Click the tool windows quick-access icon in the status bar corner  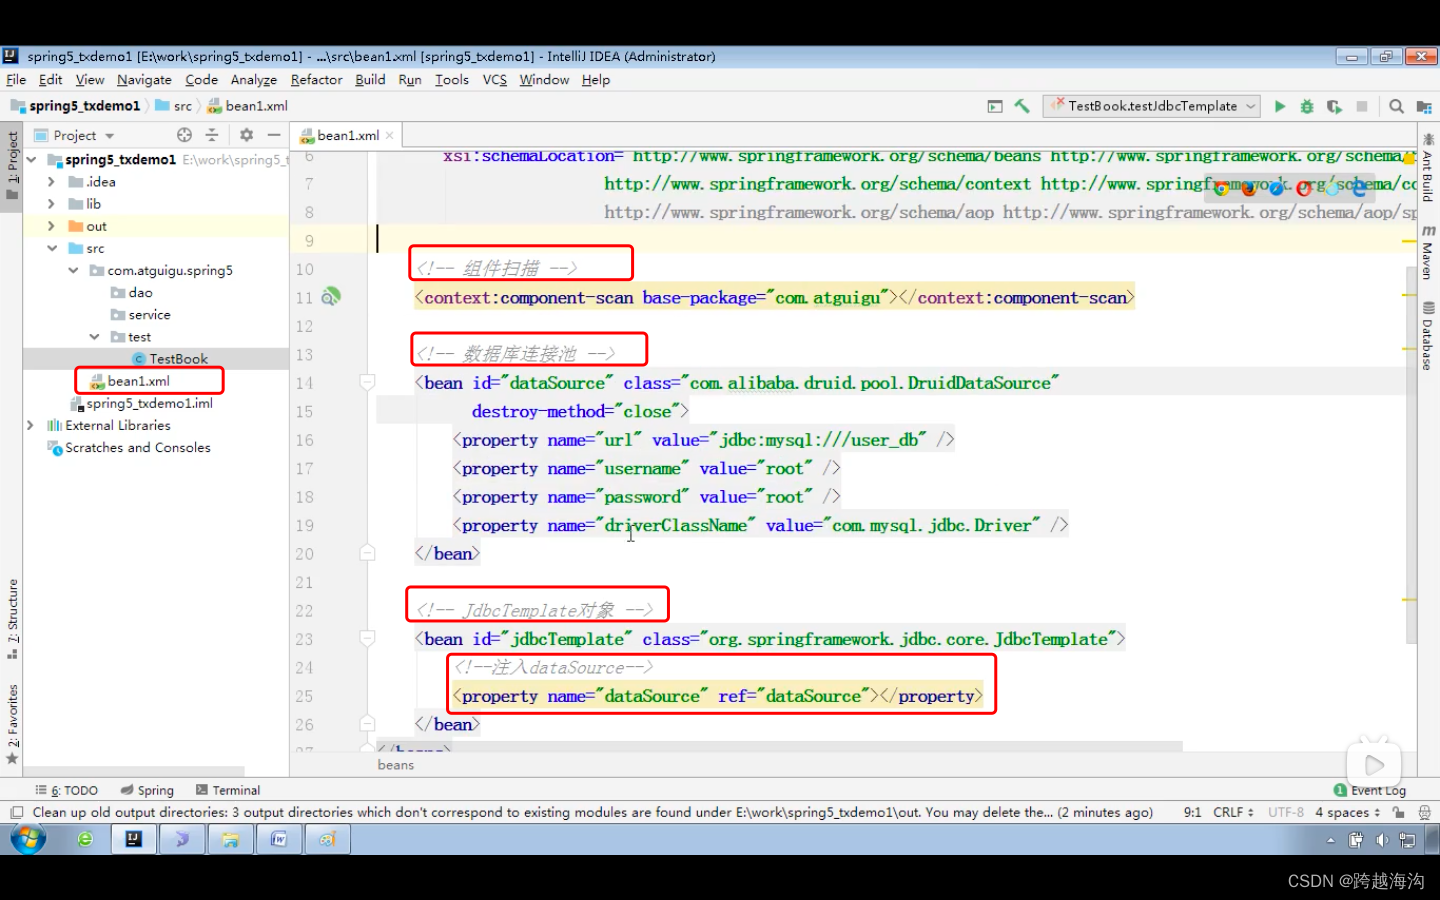tap(16, 813)
